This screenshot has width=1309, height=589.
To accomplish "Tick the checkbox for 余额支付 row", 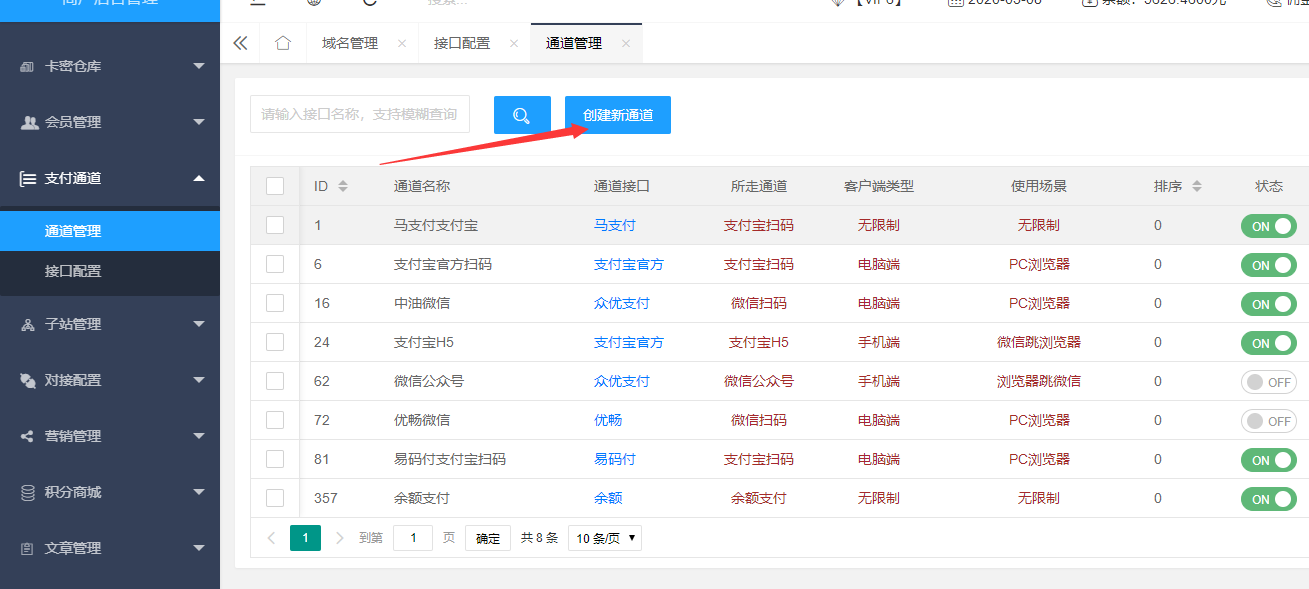I will 275,498.
